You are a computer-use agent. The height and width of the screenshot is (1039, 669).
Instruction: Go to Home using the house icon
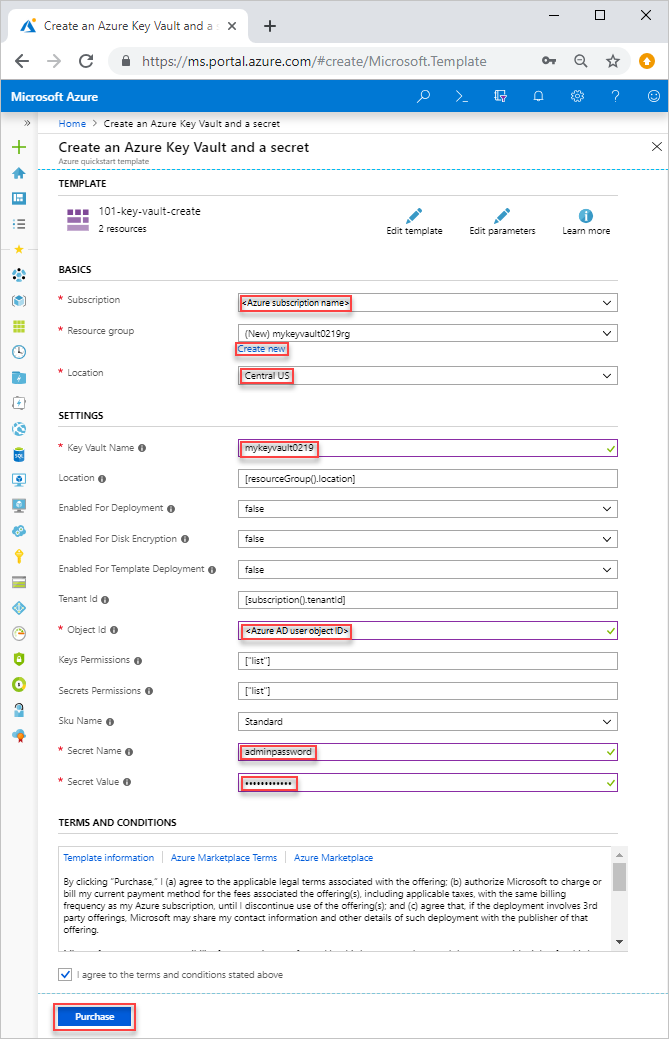coord(20,172)
